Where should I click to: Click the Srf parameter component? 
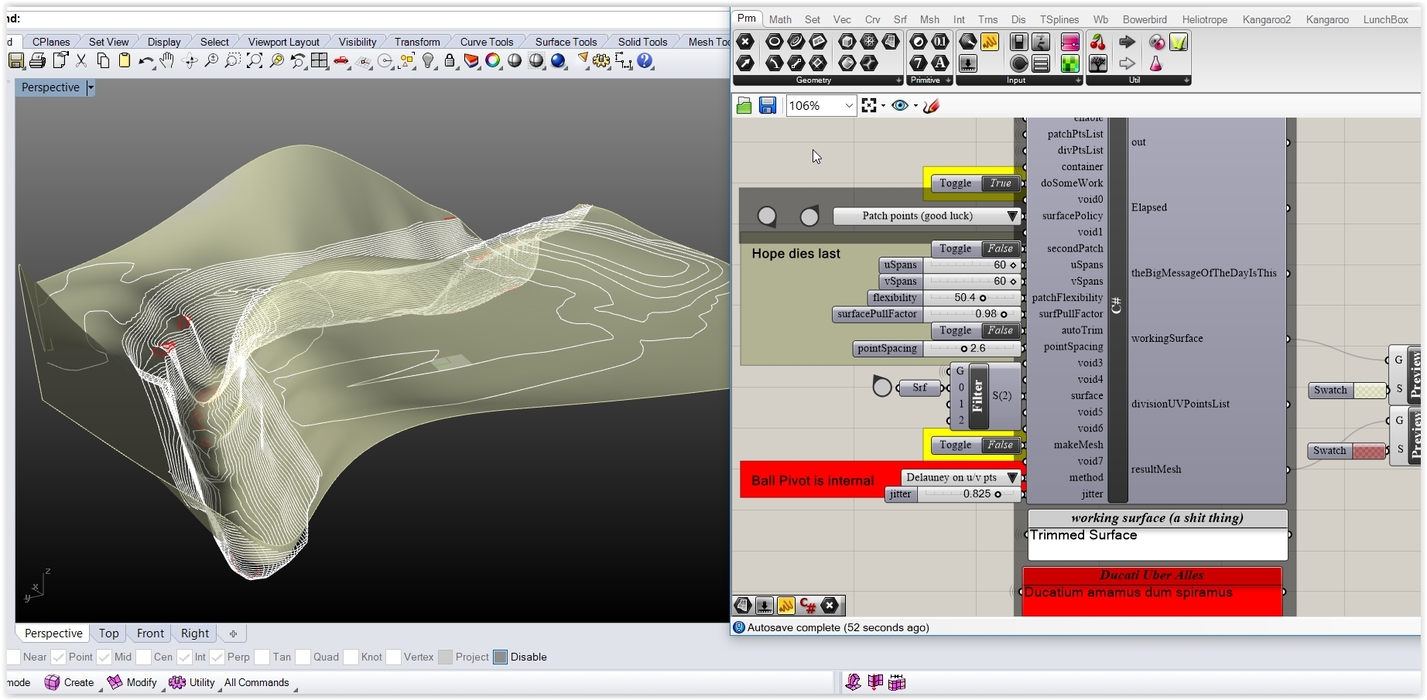[x=919, y=388]
